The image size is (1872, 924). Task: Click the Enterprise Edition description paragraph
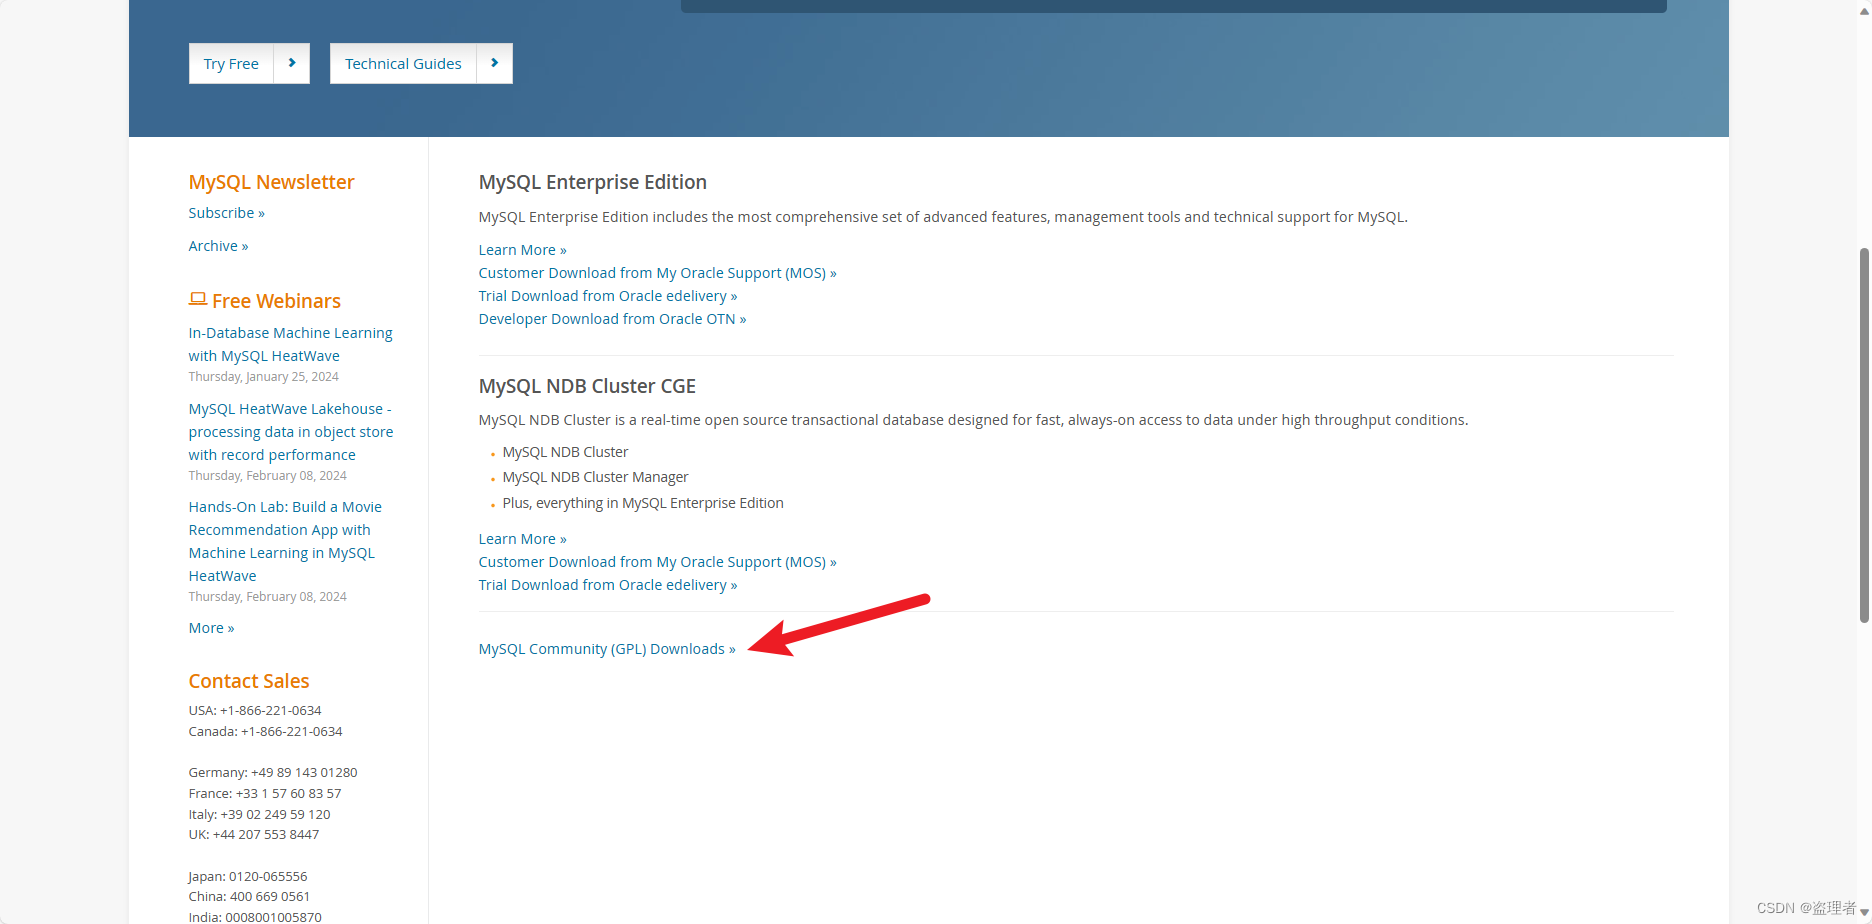point(943,217)
